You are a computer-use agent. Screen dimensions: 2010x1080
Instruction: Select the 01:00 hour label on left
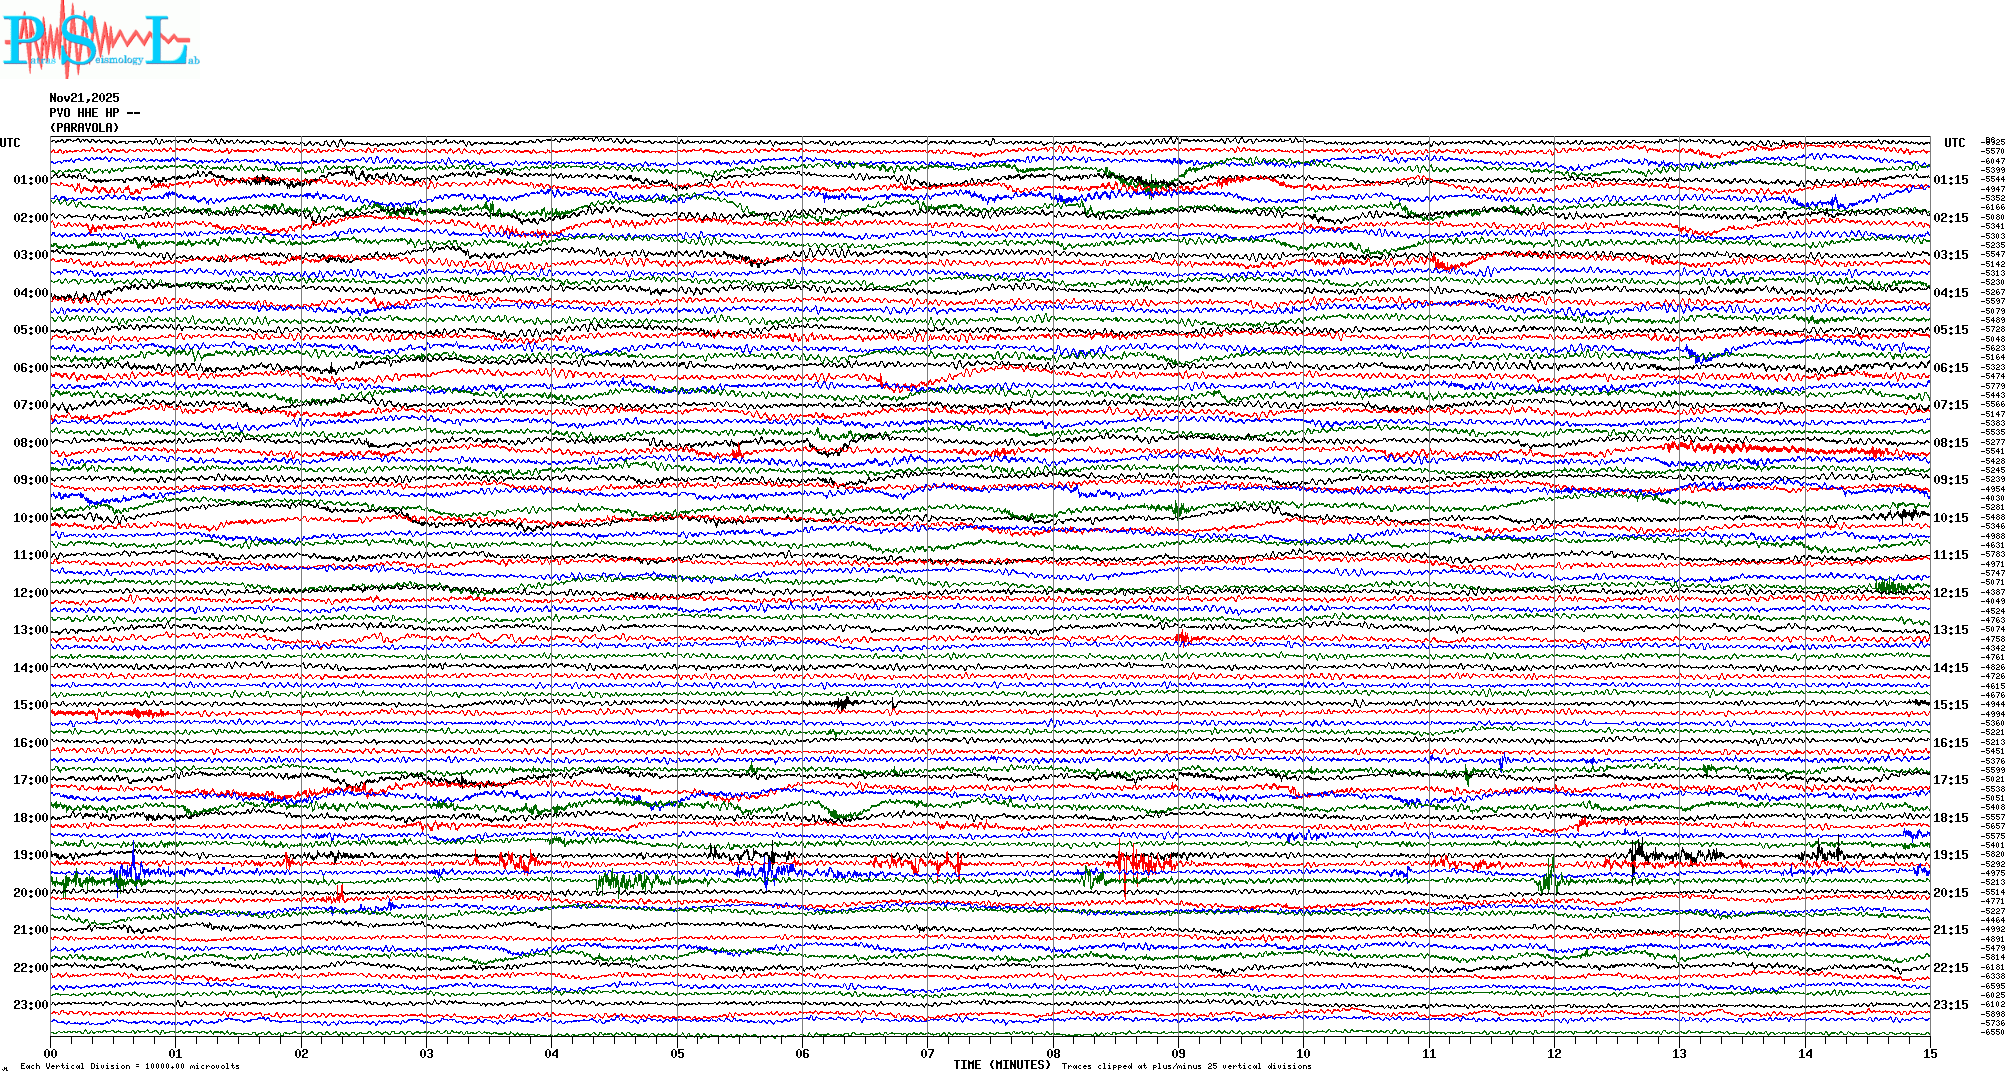[30, 180]
